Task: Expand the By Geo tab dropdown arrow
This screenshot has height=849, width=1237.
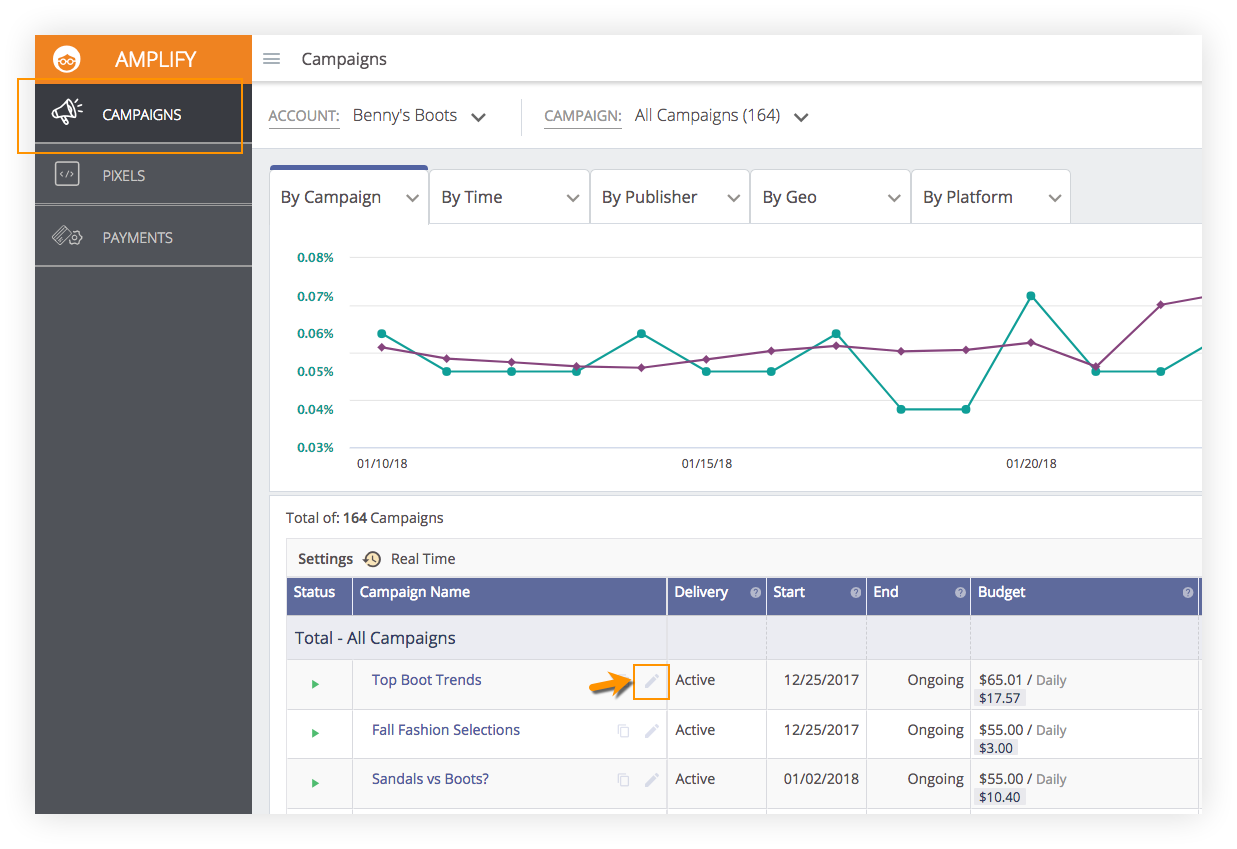Action: [x=894, y=198]
